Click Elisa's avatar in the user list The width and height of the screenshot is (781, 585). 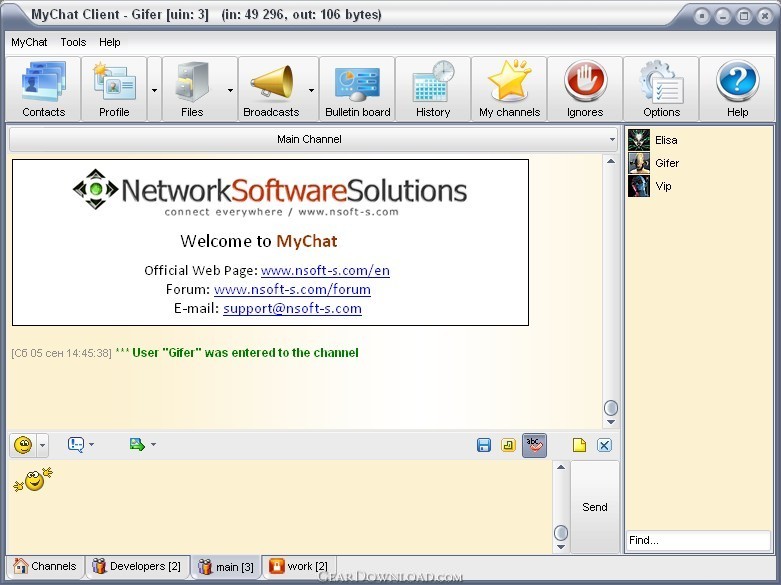pos(639,140)
